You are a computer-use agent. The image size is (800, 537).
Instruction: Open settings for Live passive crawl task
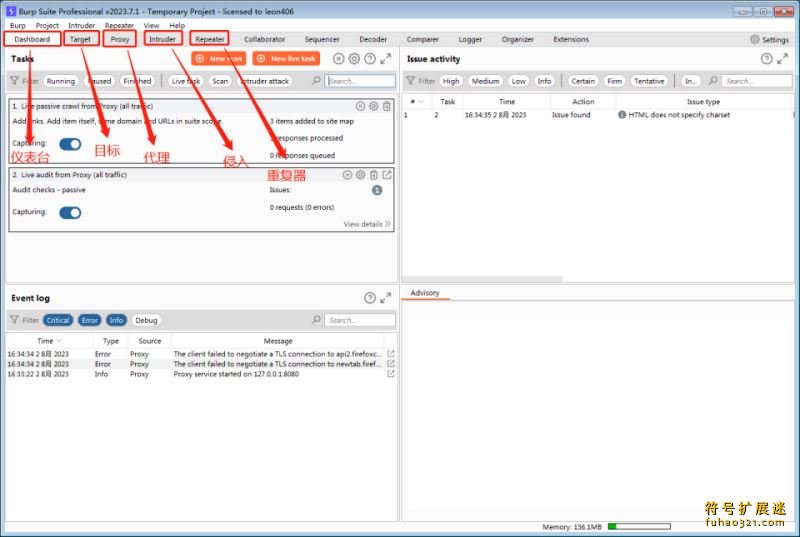tap(373, 106)
